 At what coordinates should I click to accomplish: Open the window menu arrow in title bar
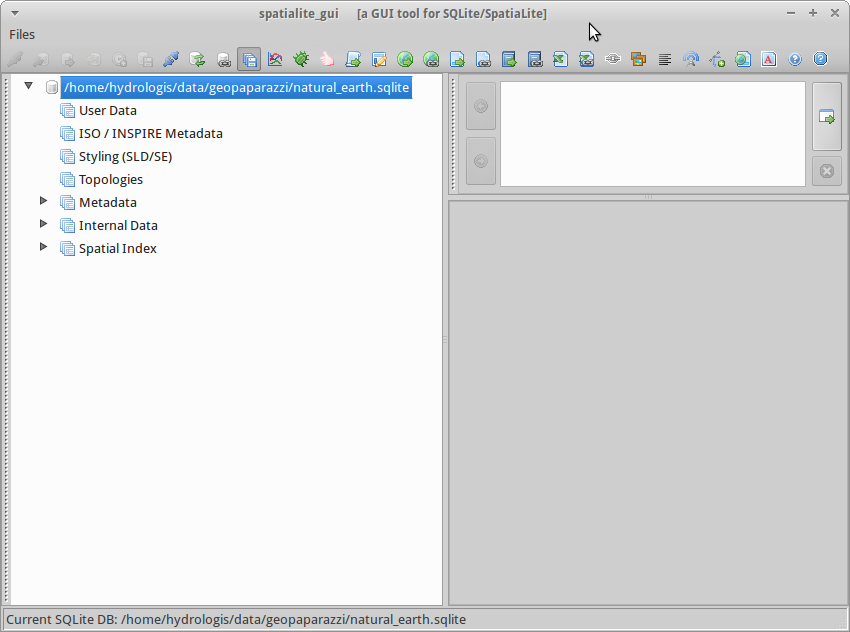15,13
